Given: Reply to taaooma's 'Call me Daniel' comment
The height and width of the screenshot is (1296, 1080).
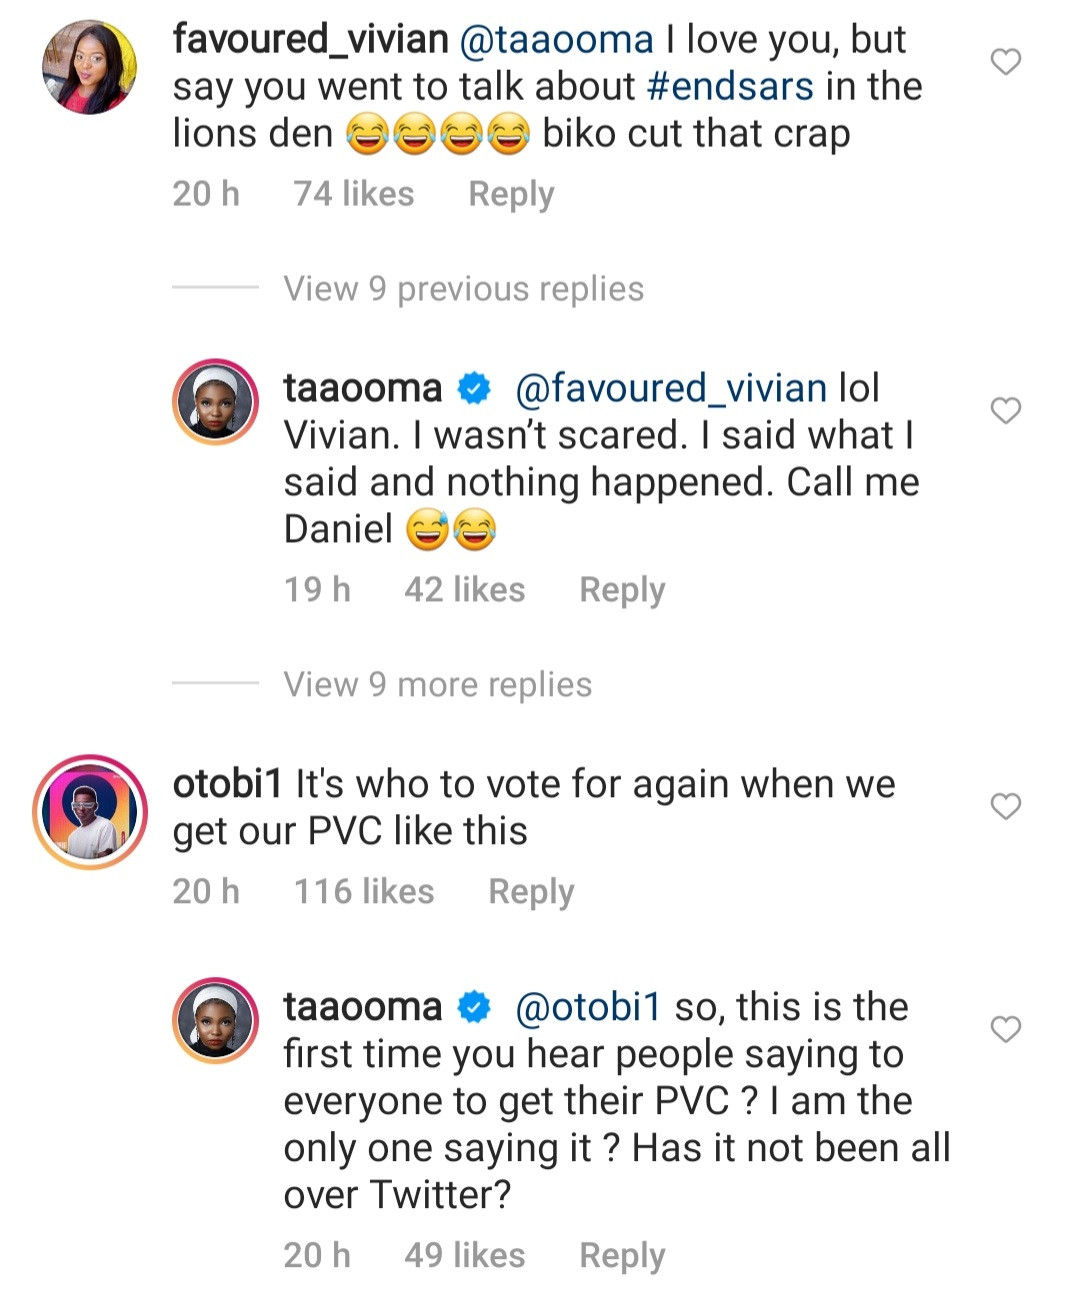Looking at the screenshot, I should (x=622, y=590).
